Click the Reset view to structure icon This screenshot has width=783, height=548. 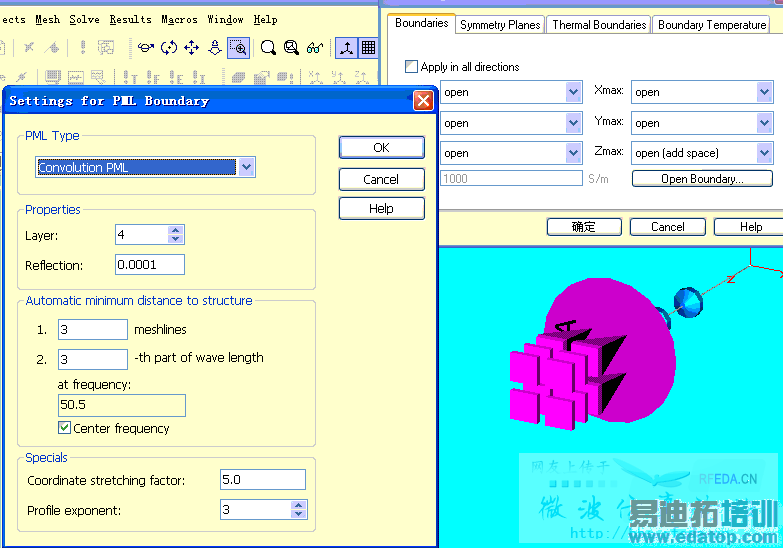291,47
